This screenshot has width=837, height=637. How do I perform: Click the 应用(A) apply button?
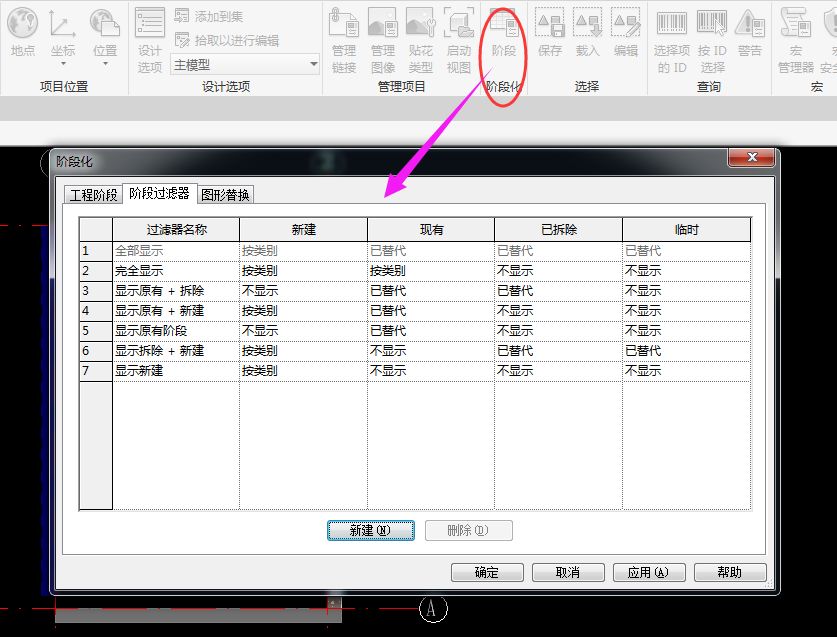[x=649, y=572]
